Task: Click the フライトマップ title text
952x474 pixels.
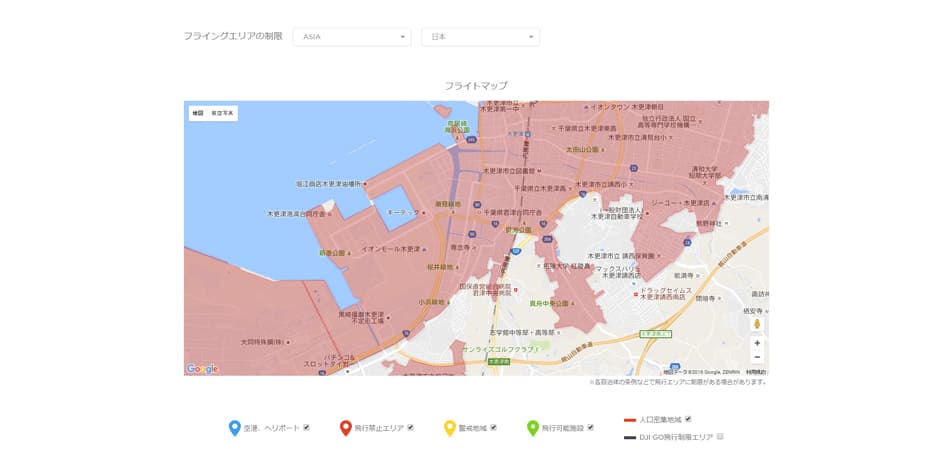Action: click(x=476, y=86)
